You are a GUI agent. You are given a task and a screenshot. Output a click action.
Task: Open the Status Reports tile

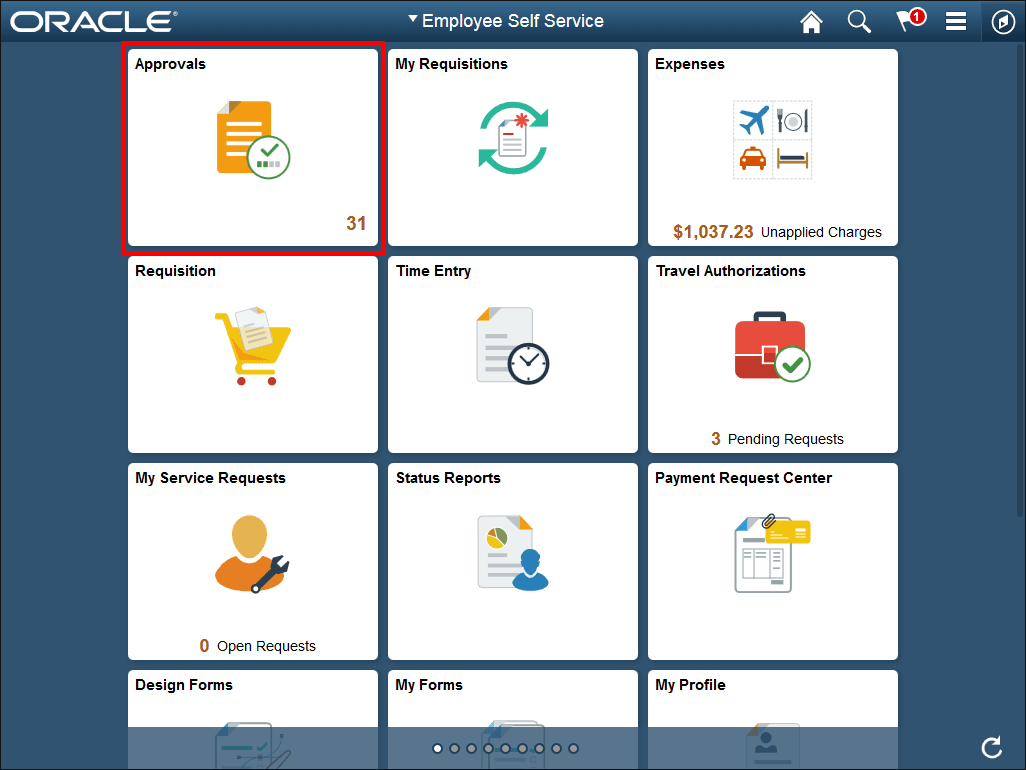point(512,560)
